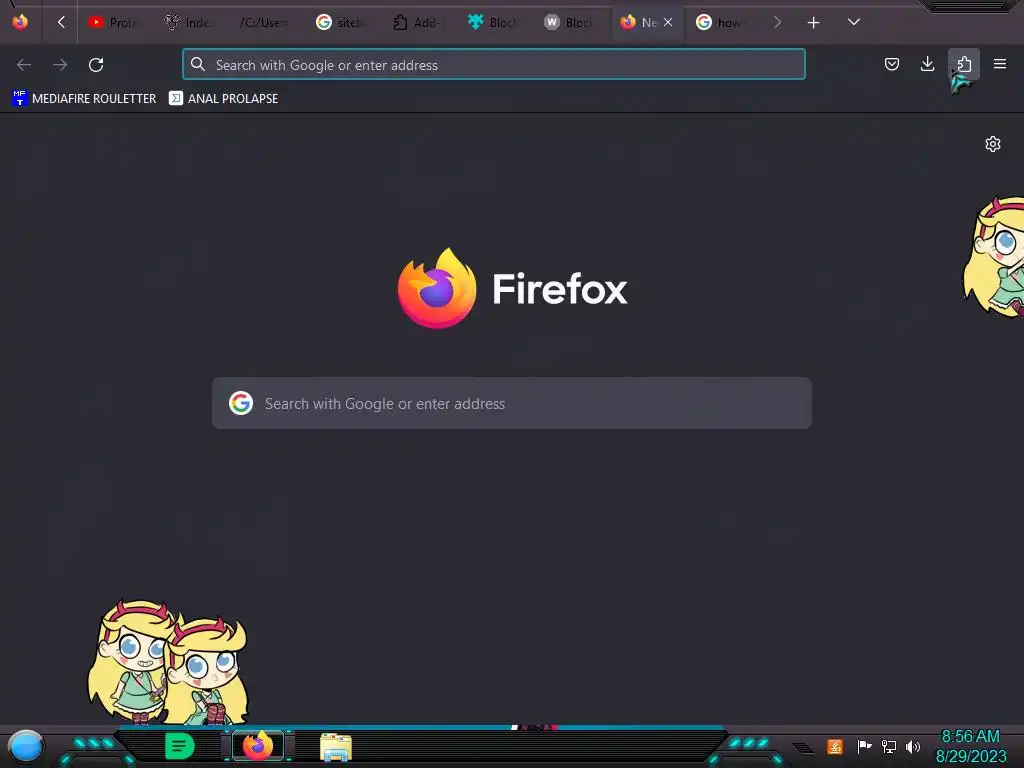
Task: Open the green Spotify-style taskbar app
Action: [180, 746]
